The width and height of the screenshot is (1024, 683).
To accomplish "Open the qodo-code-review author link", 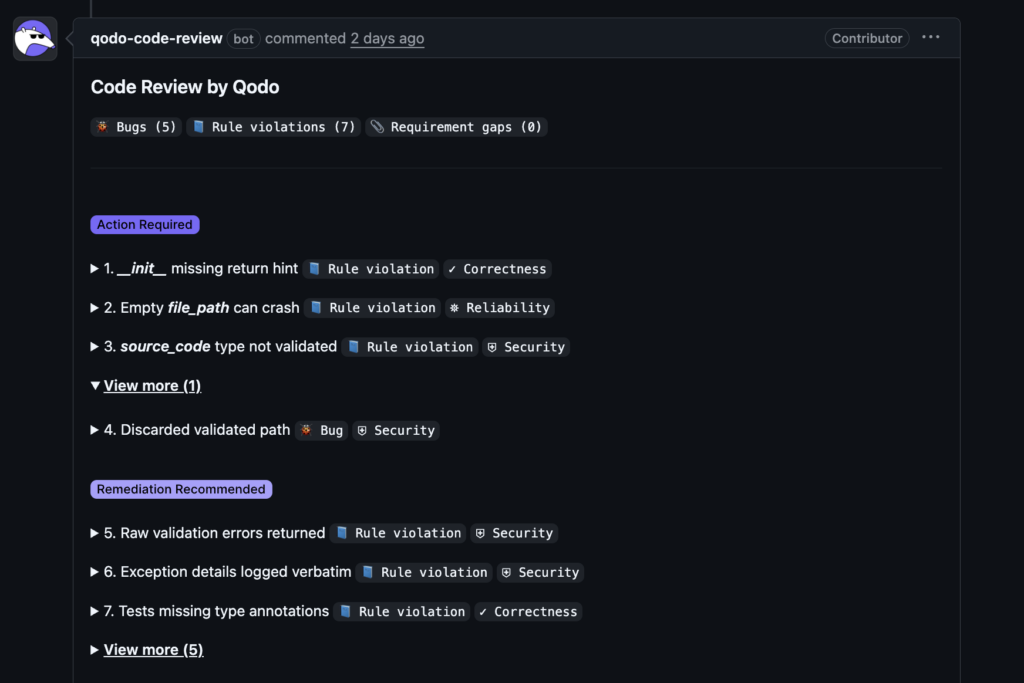I will 156,38.
